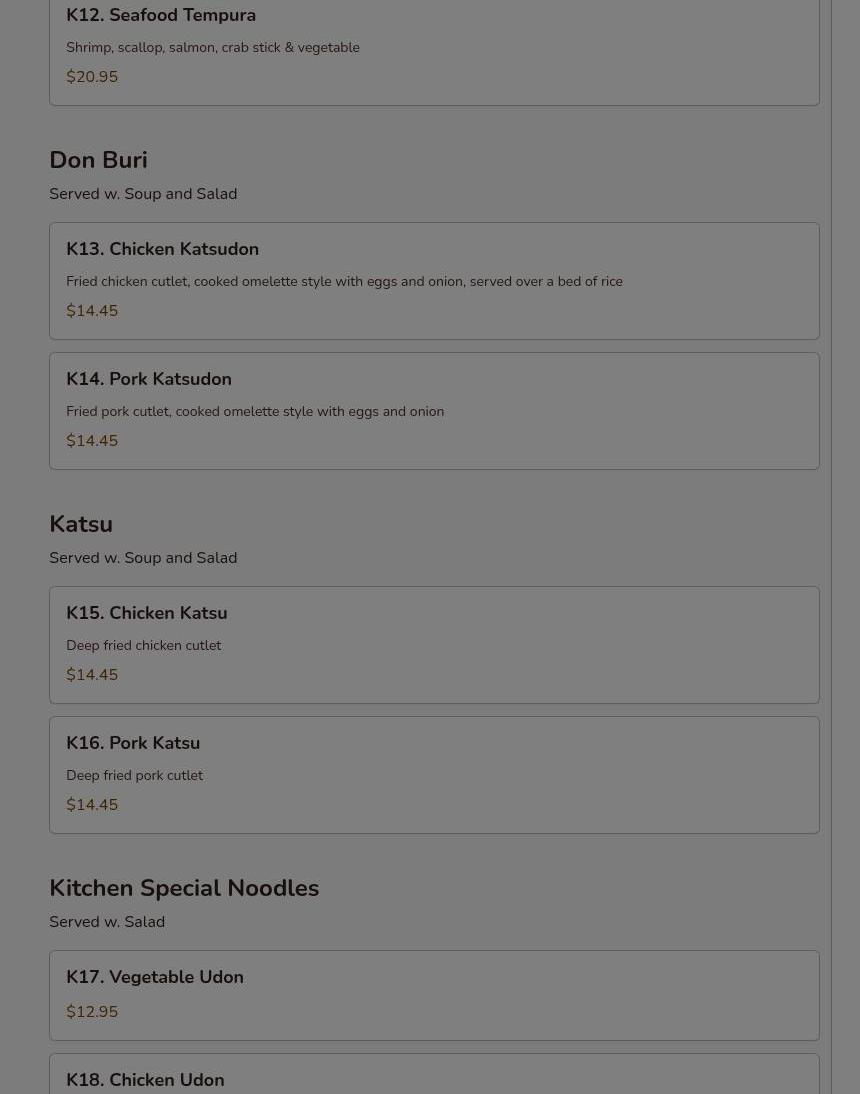The image size is (860, 1094).
Task: Choose K14. Pork Katsudon item
Action: tap(149, 379)
